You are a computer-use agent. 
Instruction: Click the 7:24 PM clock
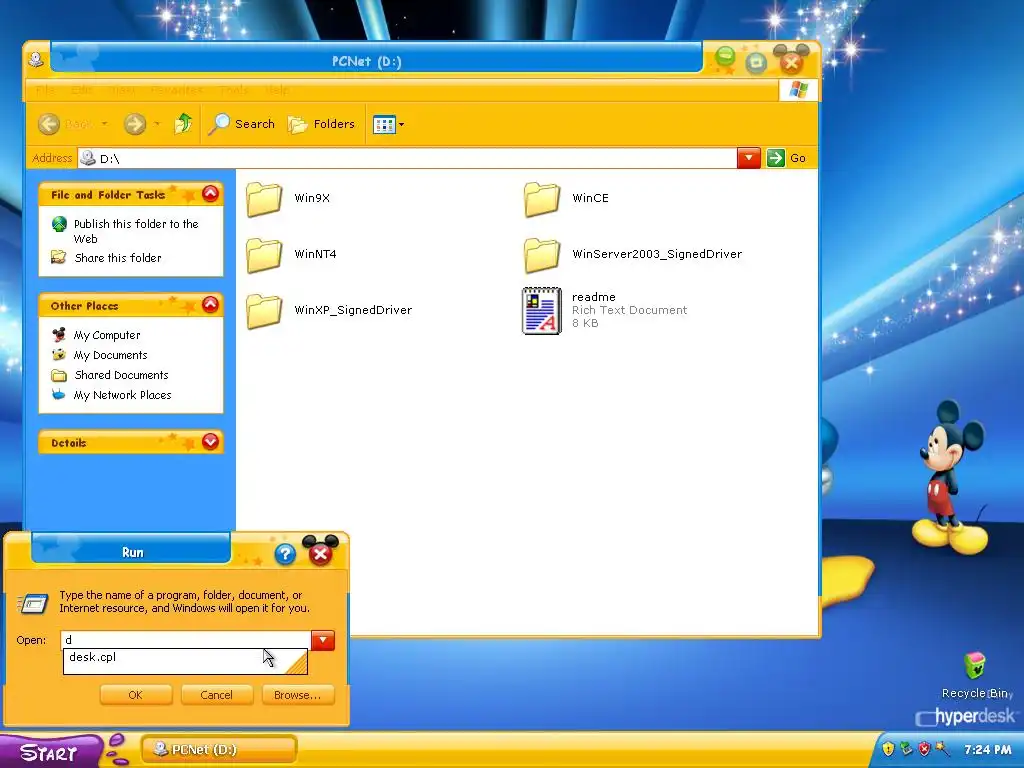pyautogui.click(x=987, y=750)
